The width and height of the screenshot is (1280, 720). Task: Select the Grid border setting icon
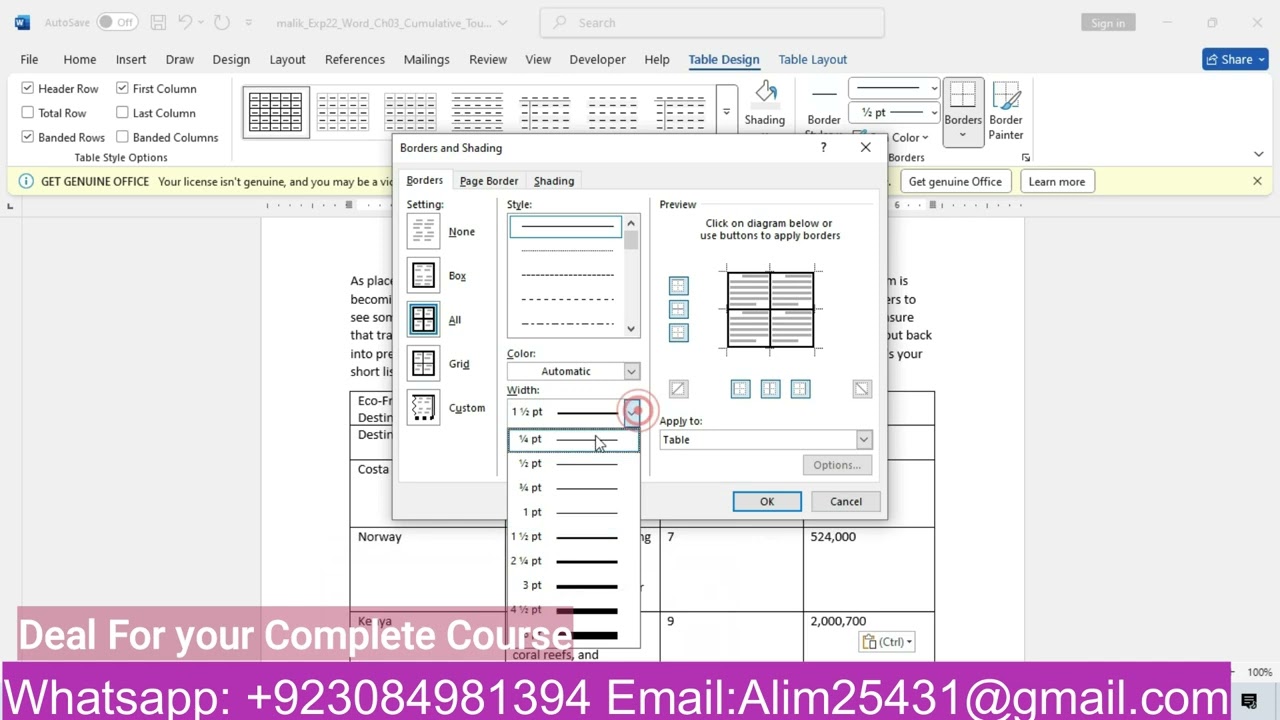[x=423, y=363]
